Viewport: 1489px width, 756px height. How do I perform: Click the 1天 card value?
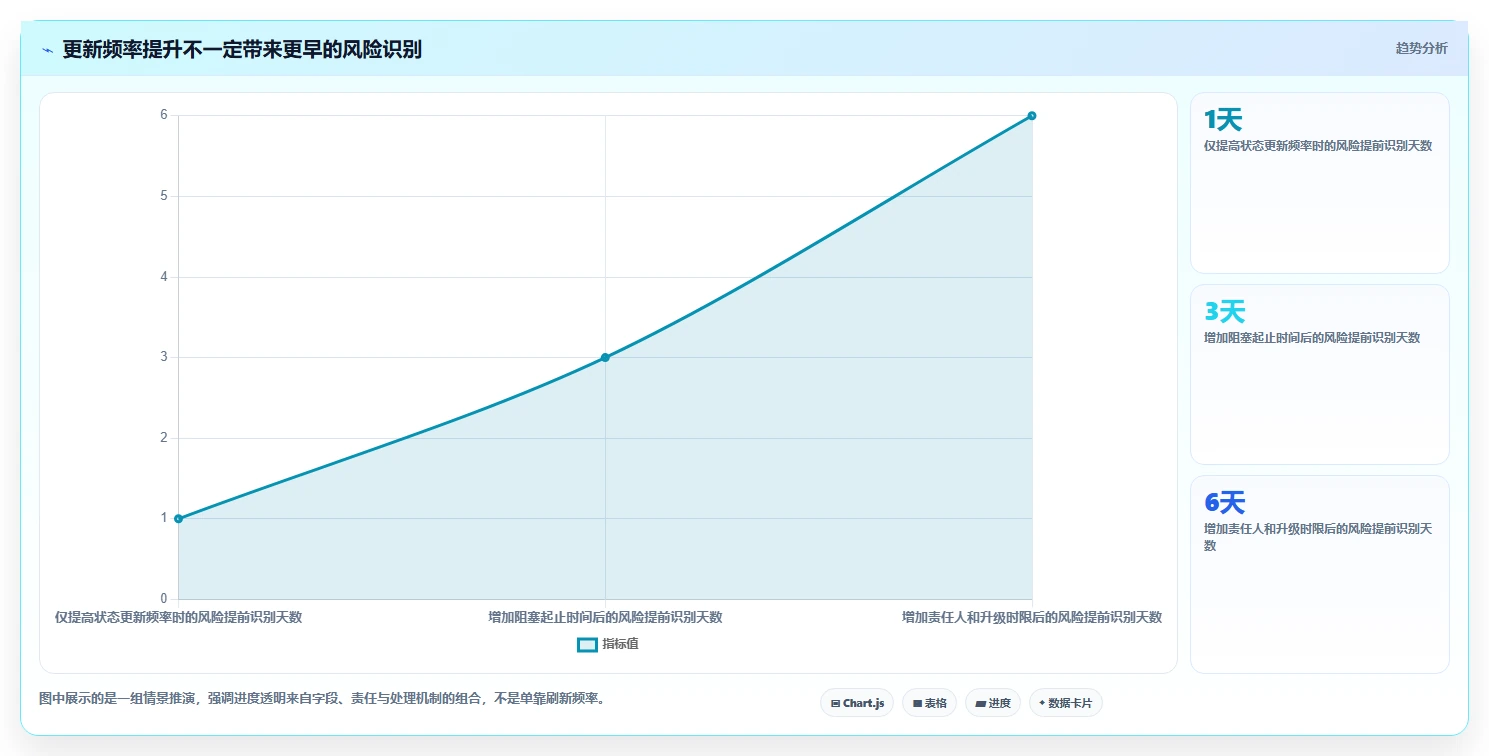click(1223, 120)
